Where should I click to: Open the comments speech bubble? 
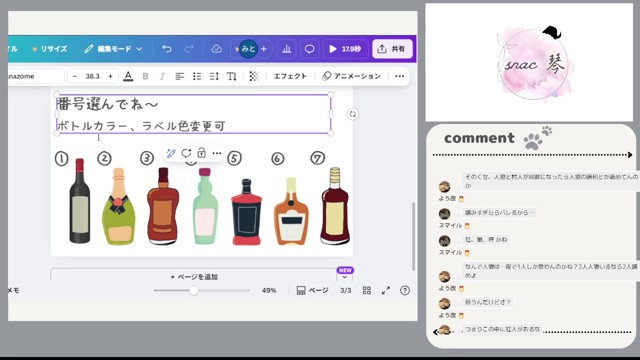tap(309, 49)
